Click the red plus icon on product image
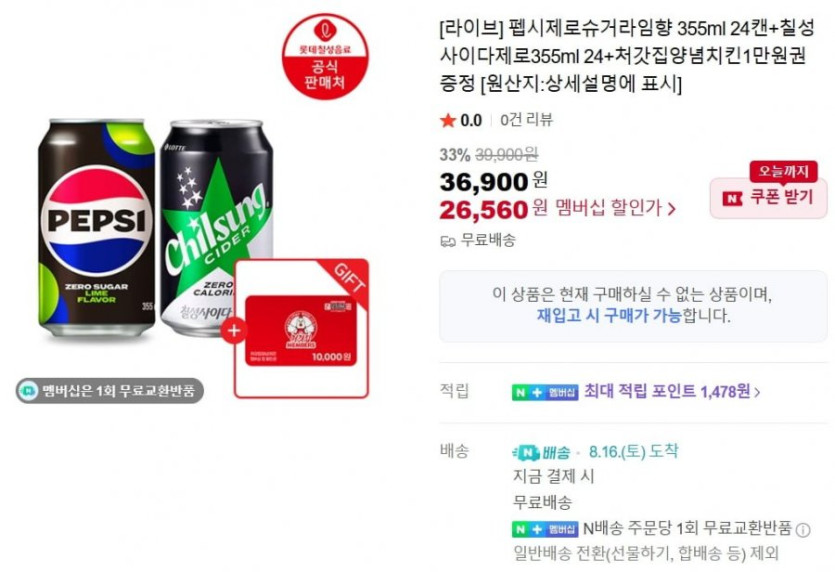The height and width of the screenshot is (572, 835). tap(233, 331)
